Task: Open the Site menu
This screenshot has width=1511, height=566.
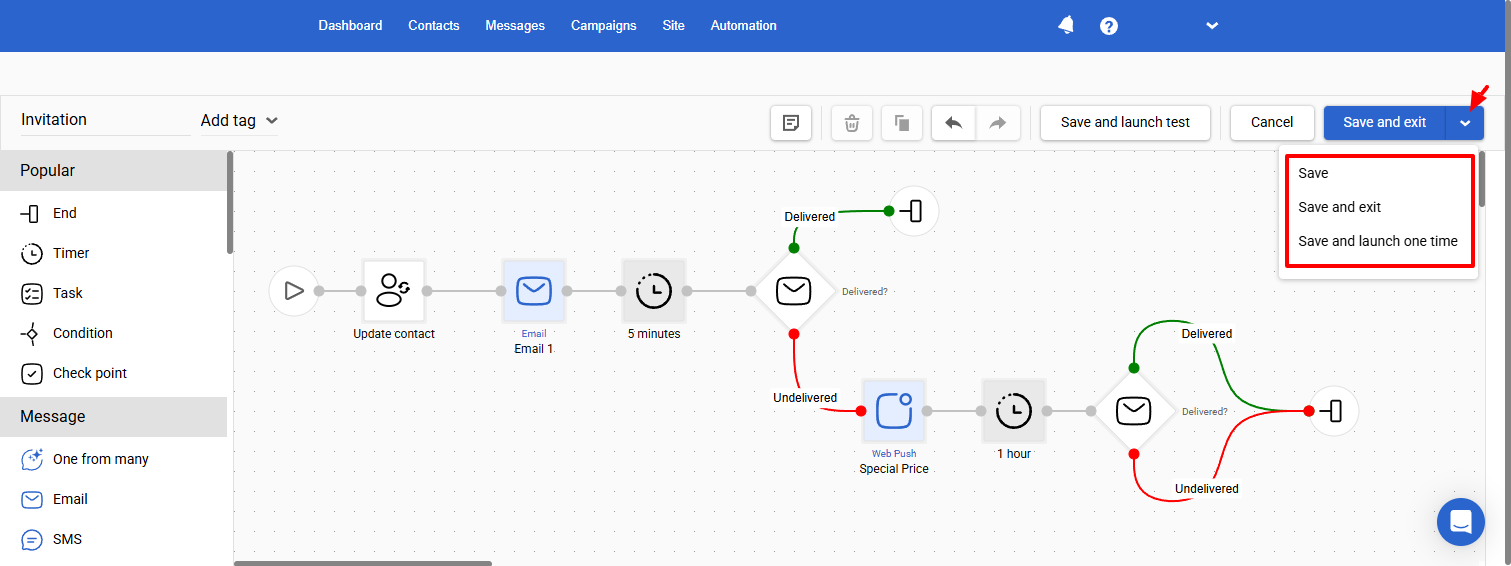Action: coord(674,26)
